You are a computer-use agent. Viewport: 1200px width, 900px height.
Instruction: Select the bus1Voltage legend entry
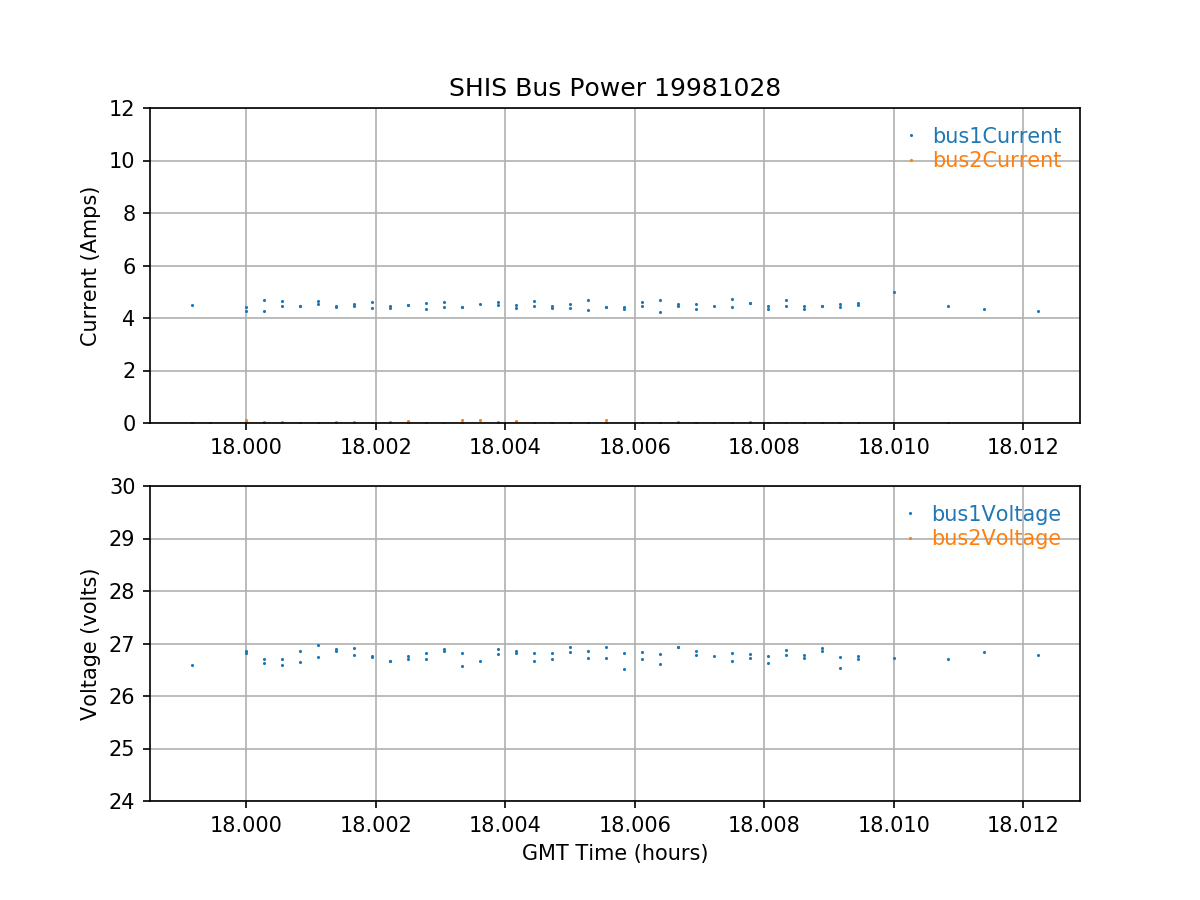click(996, 514)
